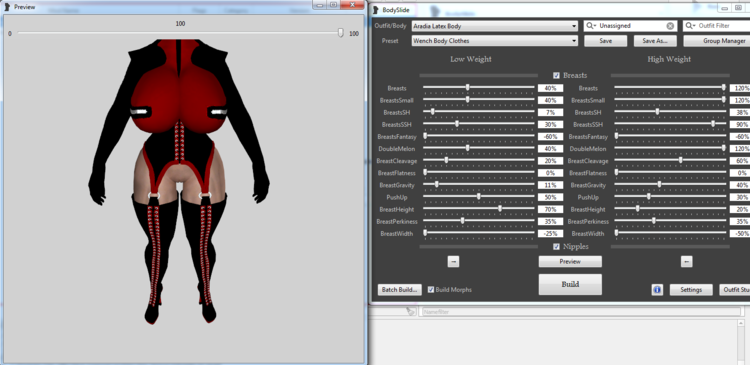Click the Namefilter input field

[x=580, y=312]
